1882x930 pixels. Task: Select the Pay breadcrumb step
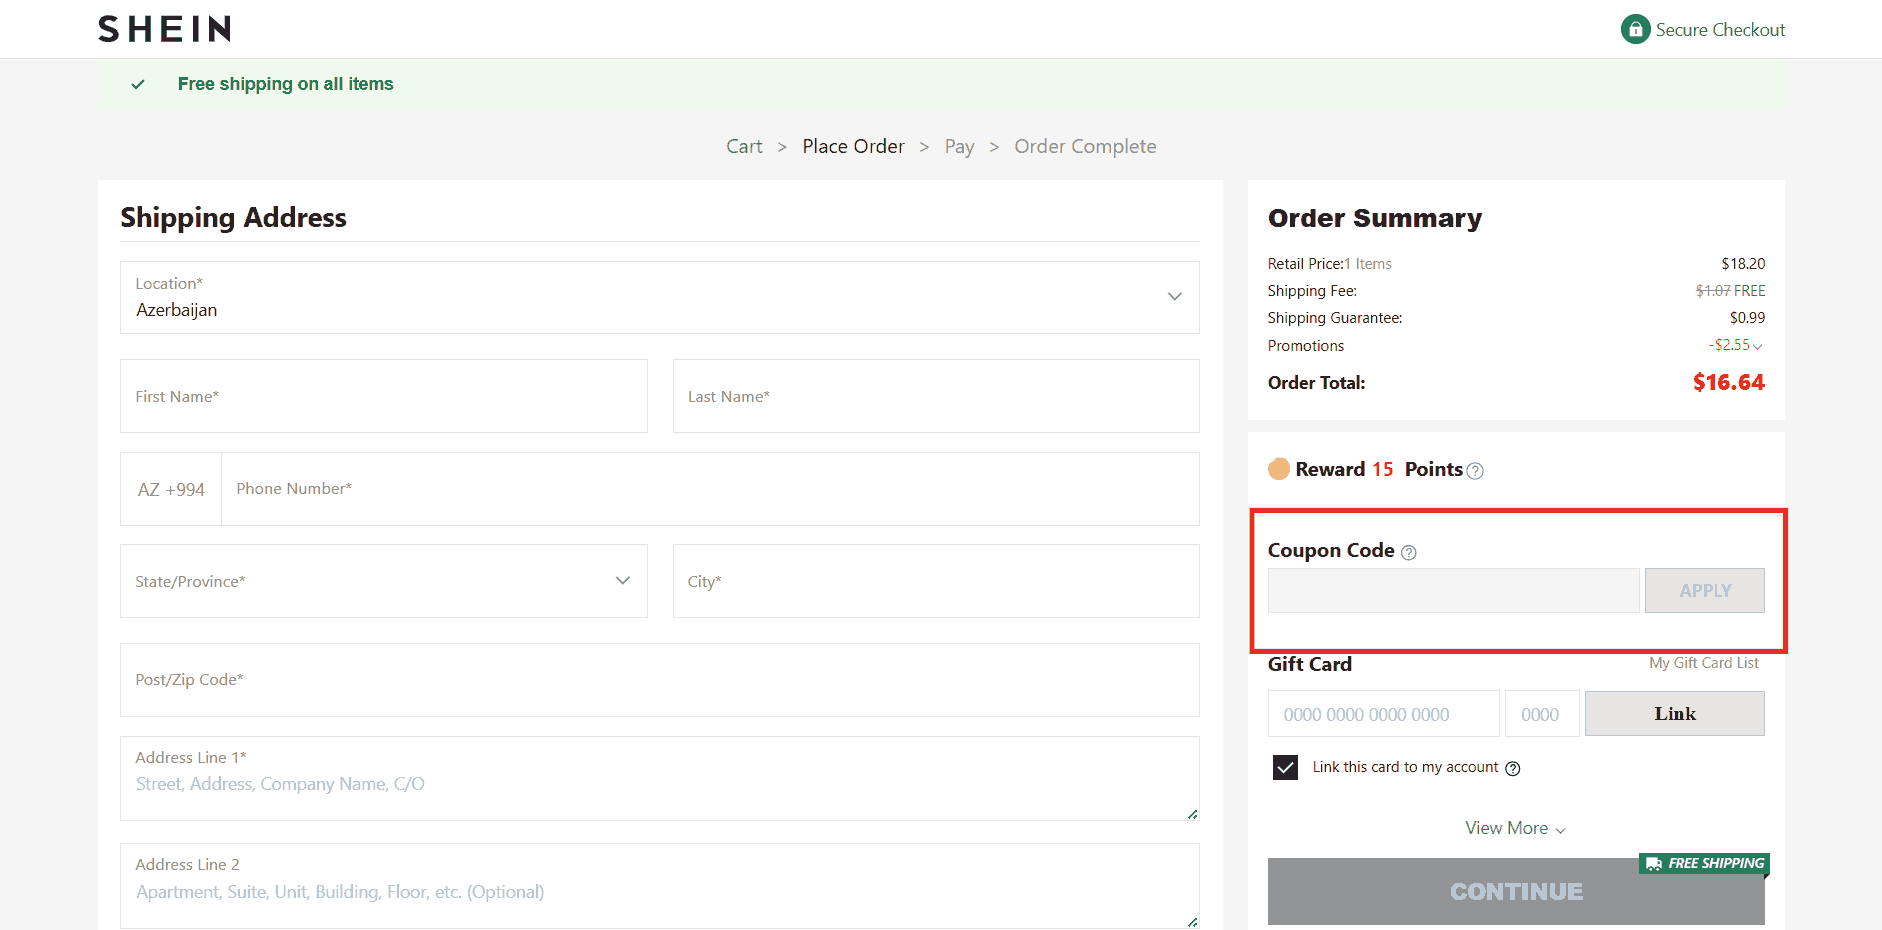click(959, 146)
